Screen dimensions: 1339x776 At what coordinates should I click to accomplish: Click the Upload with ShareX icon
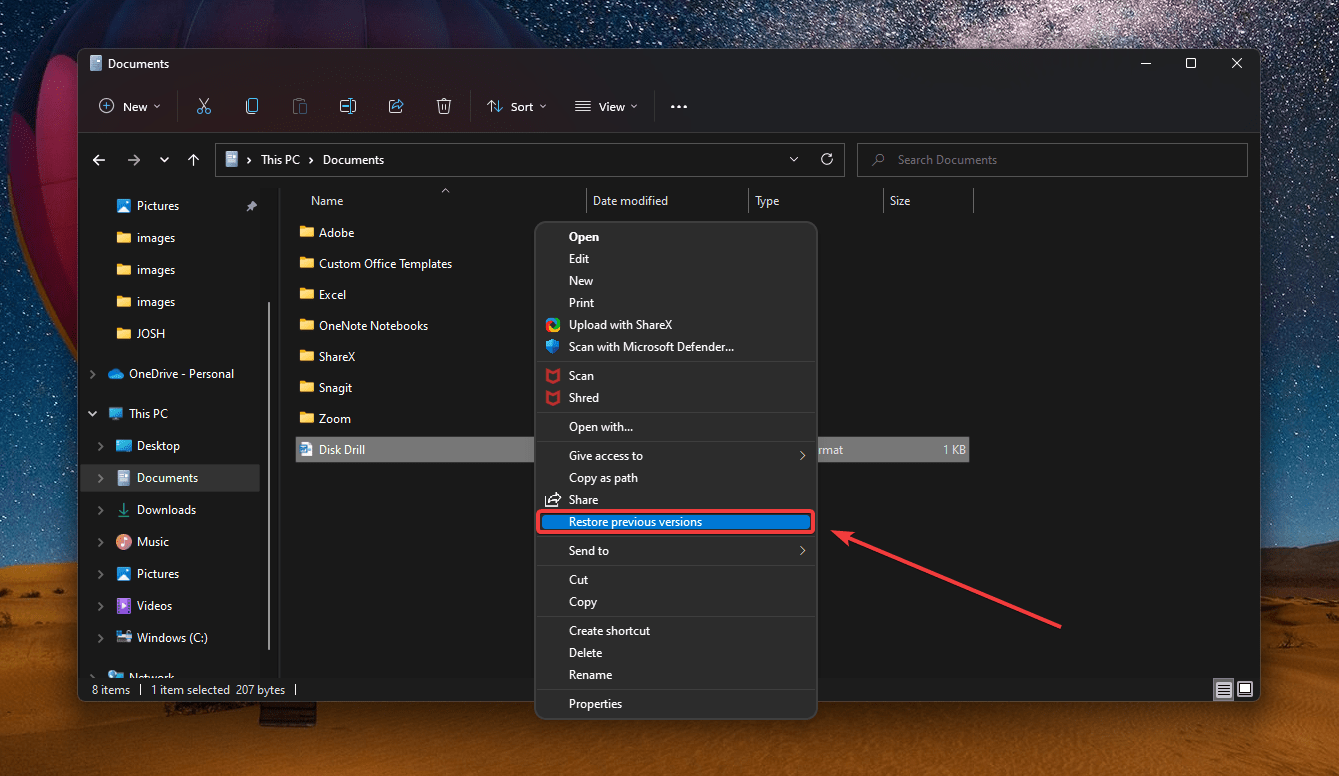[x=552, y=325]
